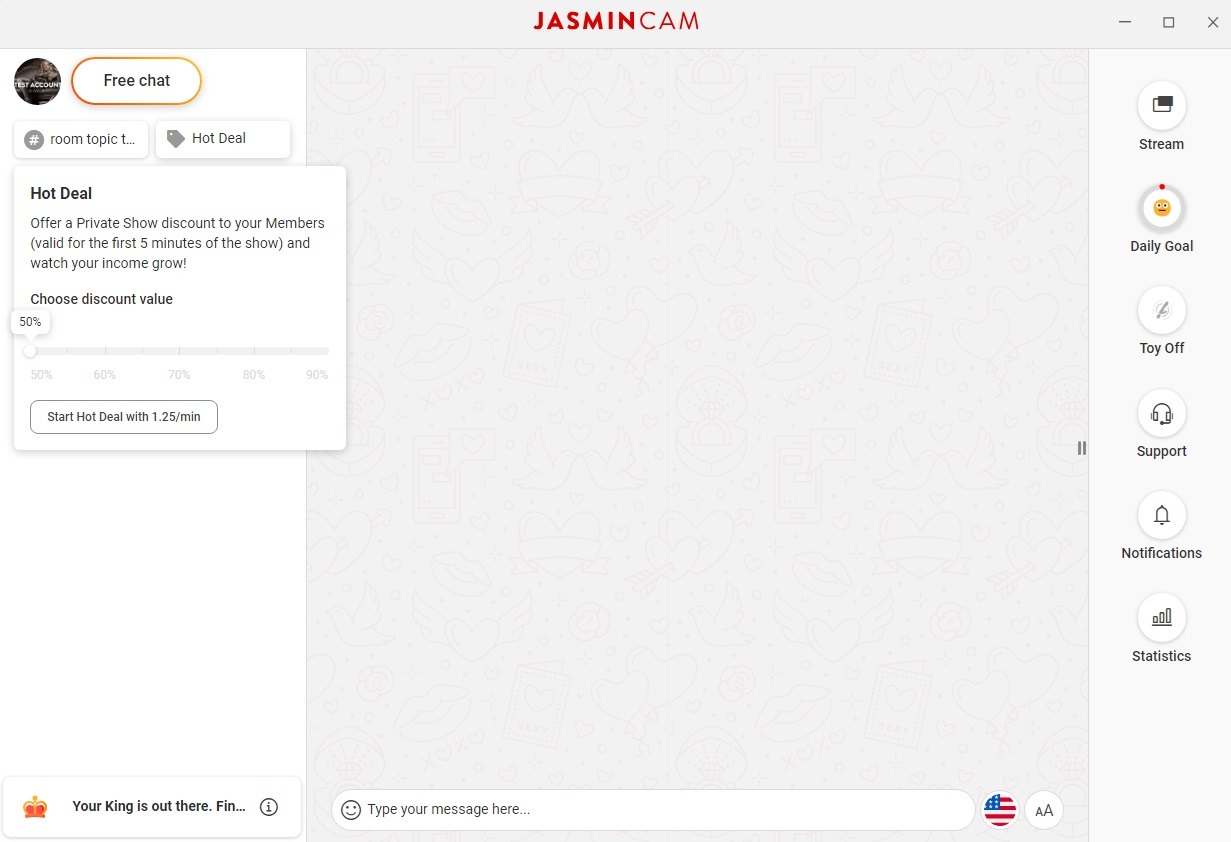
Task: Open the Daily Goal emoji icon
Action: (1161, 208)
